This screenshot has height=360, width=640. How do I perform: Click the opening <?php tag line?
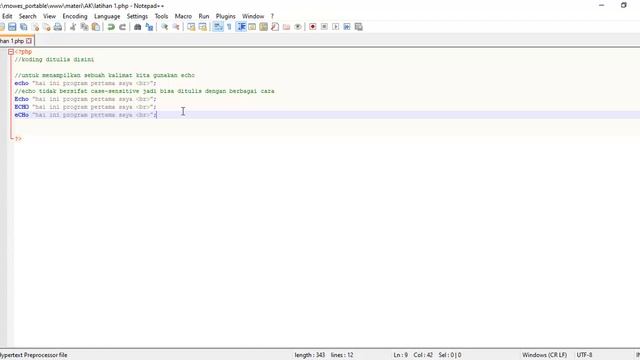[x=23, y=52]
